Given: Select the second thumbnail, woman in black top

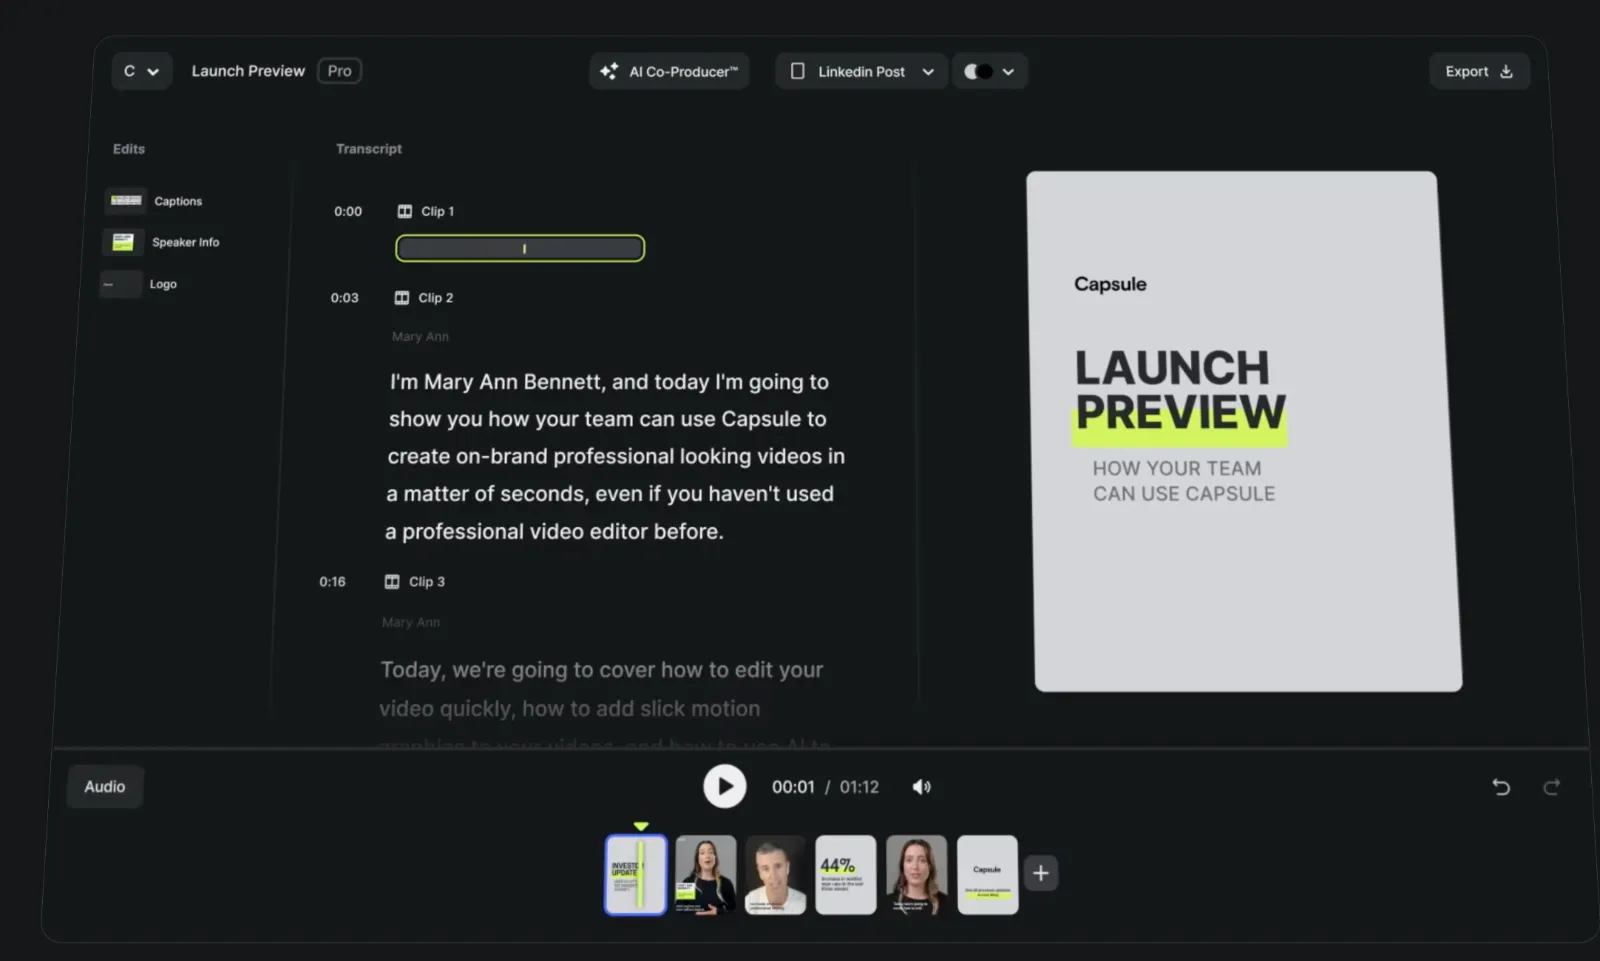Looking at the screenshot, I should tap(706, 875).
